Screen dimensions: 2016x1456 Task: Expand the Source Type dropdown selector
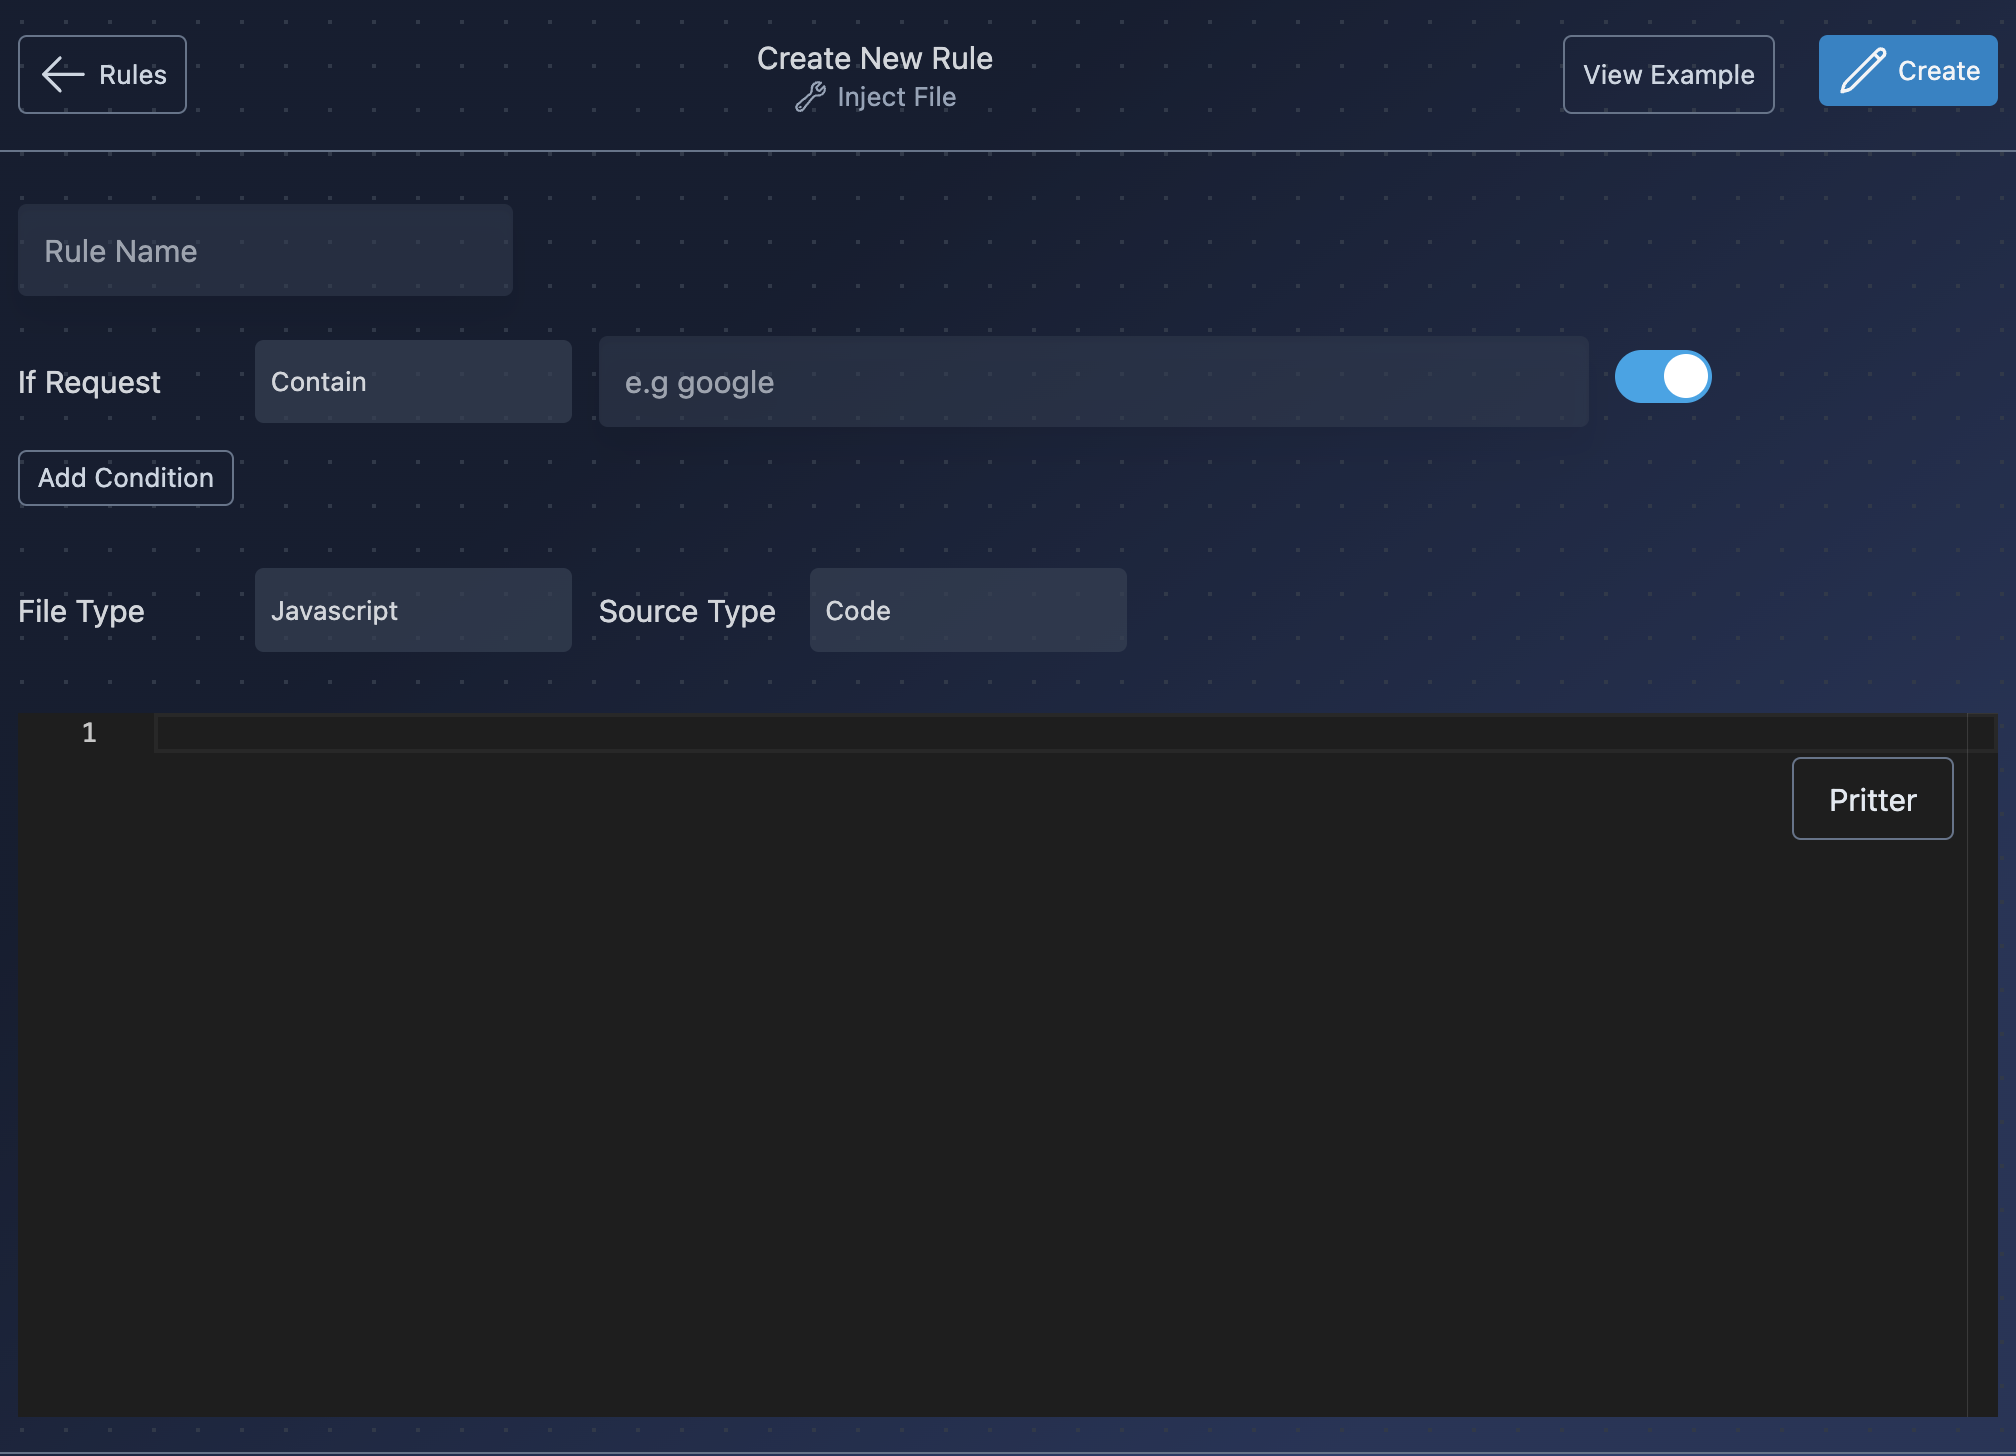point(967,611)
